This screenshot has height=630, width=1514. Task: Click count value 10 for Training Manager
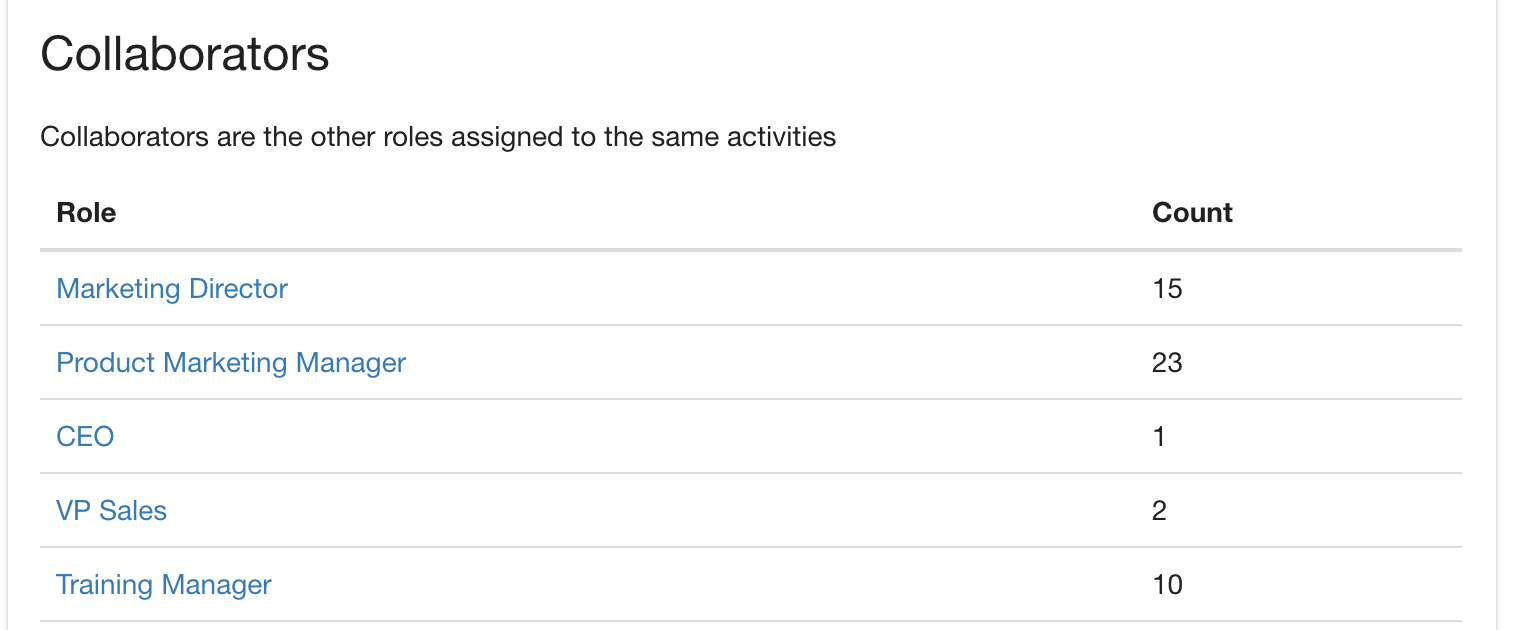click(x=1167, y=585)
